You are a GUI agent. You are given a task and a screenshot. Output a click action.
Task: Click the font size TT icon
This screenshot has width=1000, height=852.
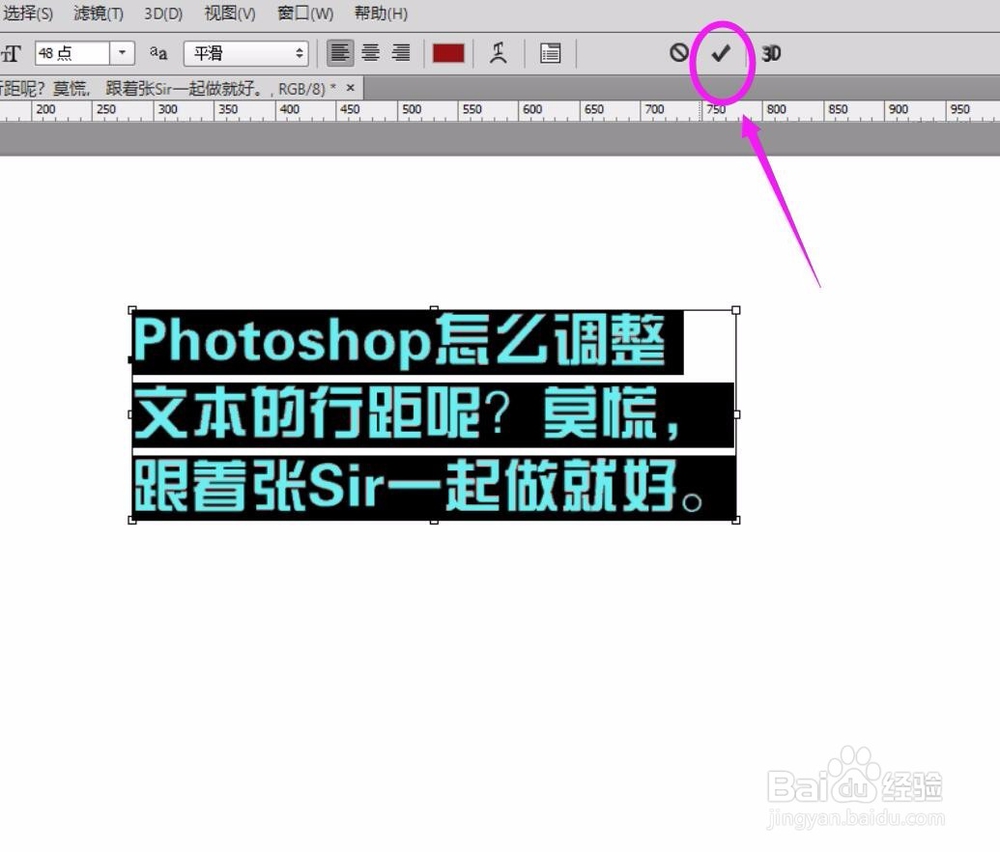tap(11, 54)
